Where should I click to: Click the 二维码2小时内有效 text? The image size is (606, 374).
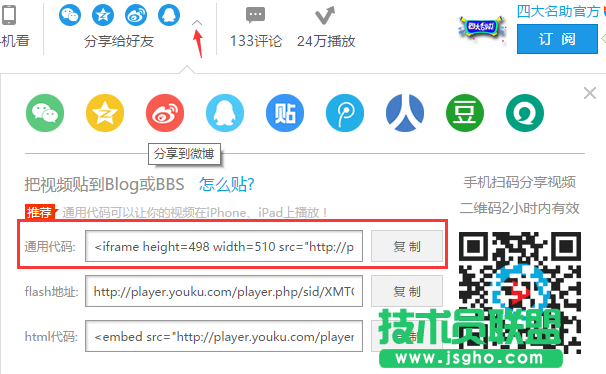tap(520, 208)
